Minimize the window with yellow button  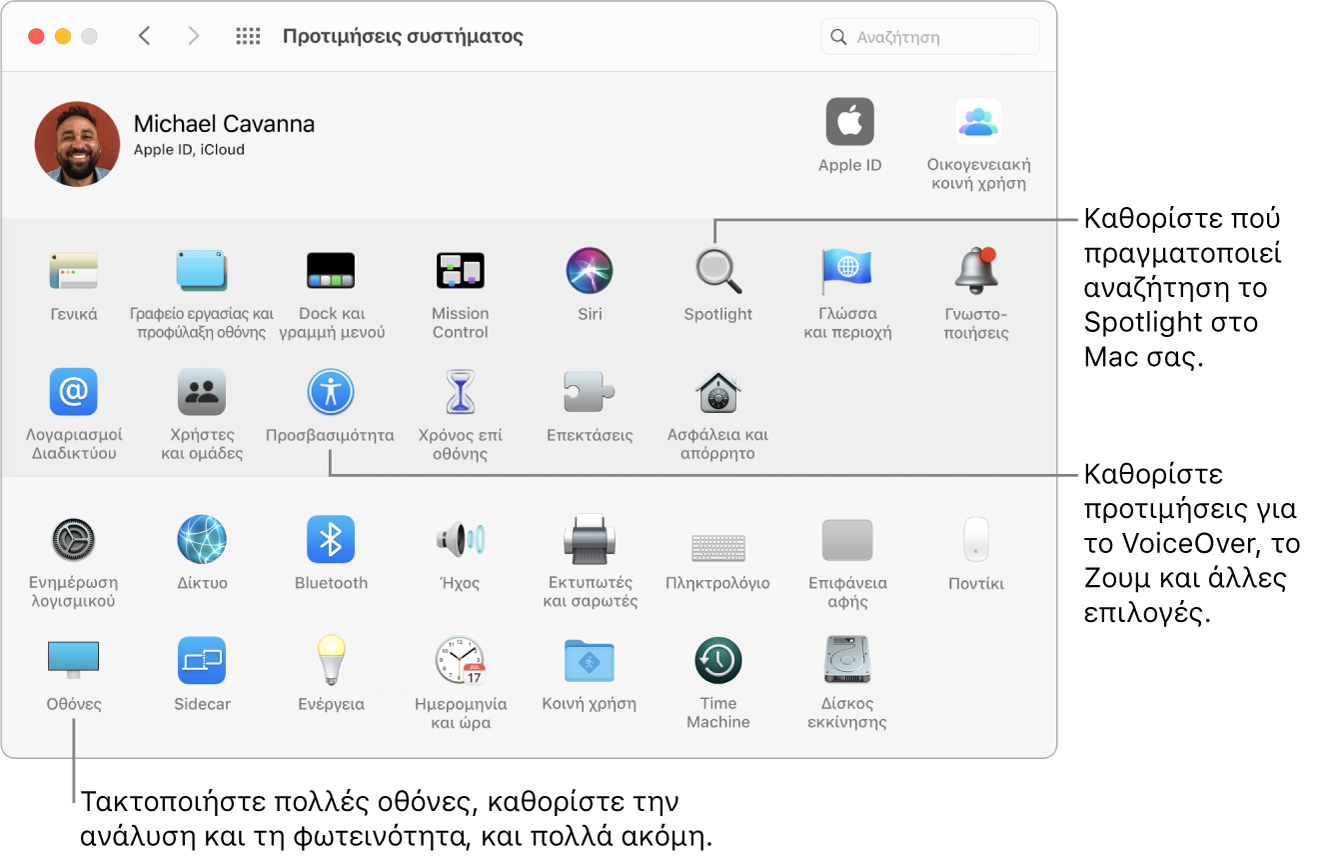pos(63,36)
